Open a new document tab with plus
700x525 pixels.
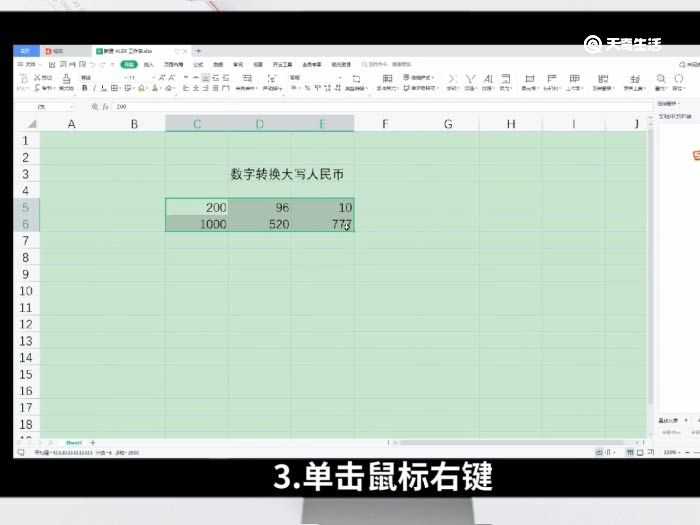[x=198, y=51]
